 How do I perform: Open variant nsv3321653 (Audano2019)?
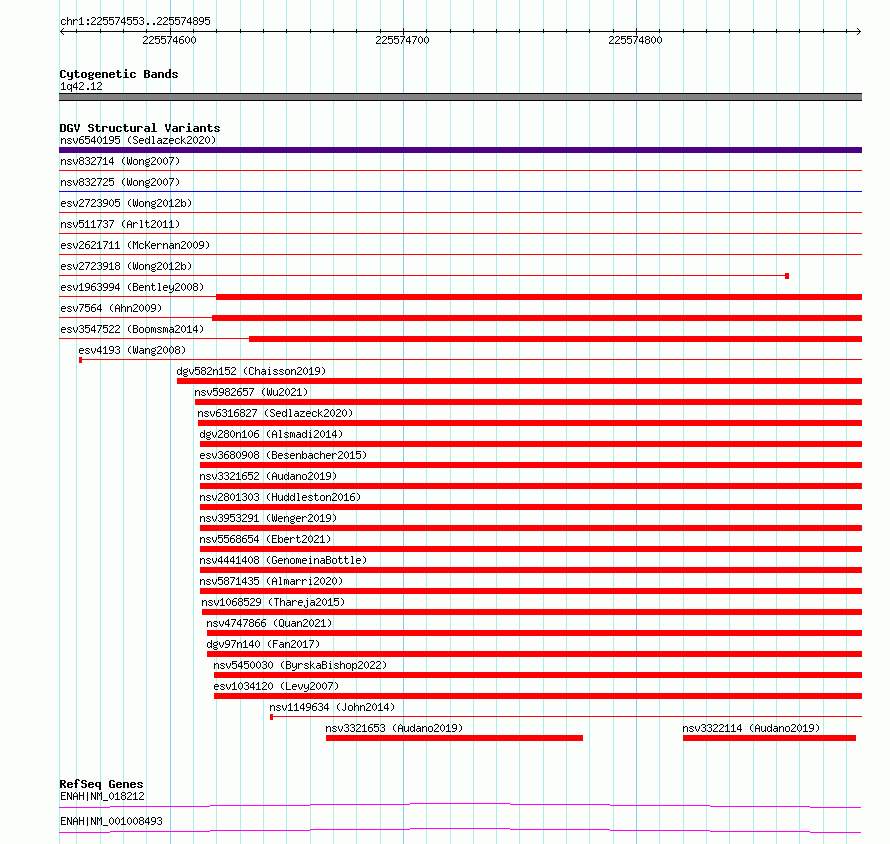[x=394, y=728]
